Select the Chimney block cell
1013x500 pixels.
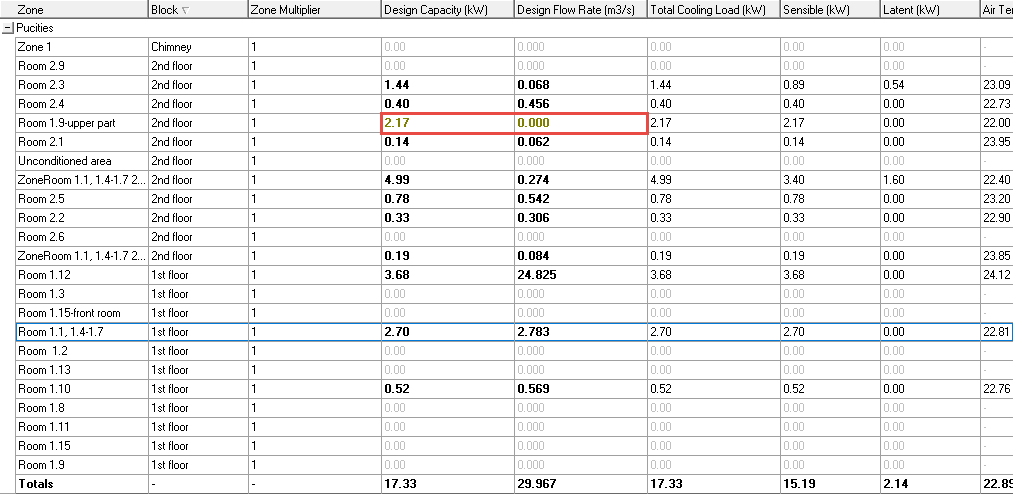click(x=171, y=47)
